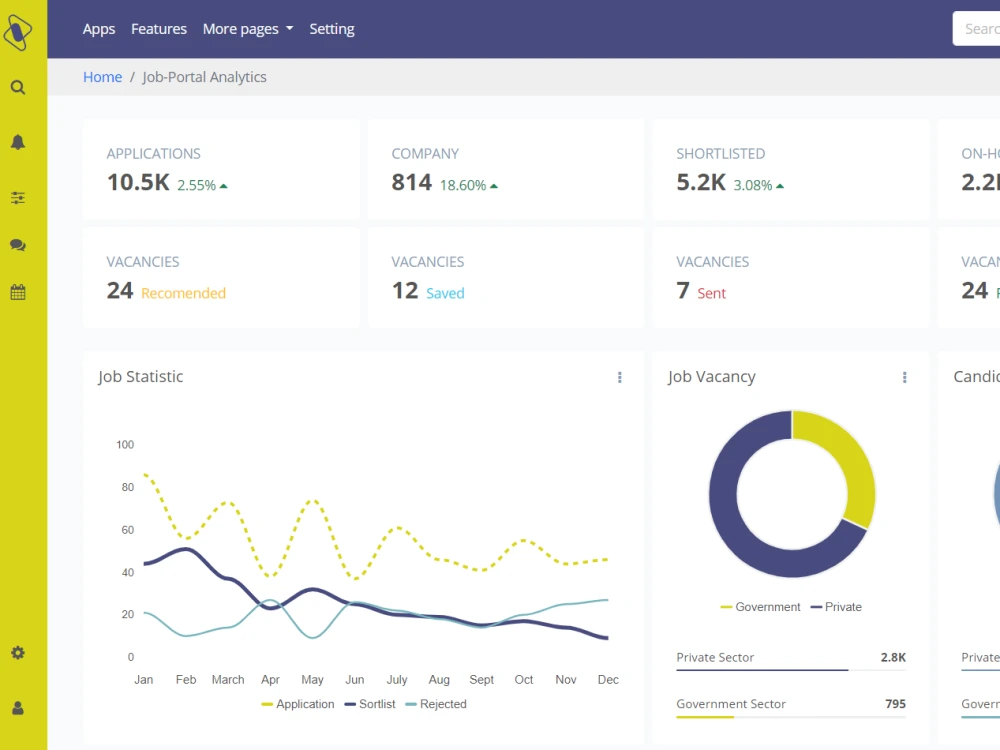Click the 3.08% growth indicator
Image resolution: width=1000 pixels, height=750 pixels.
[758, 186]
